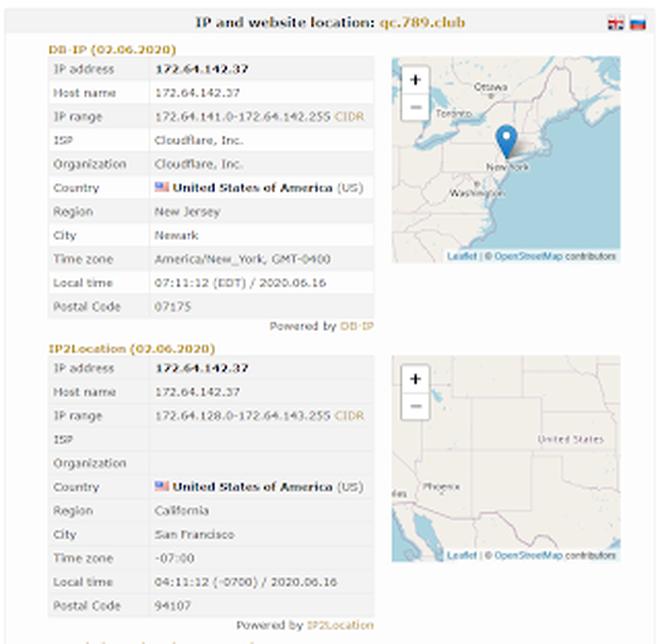660x644 pixels.
Task: Switch language using the English flag icon
Action: pos(616,23)
